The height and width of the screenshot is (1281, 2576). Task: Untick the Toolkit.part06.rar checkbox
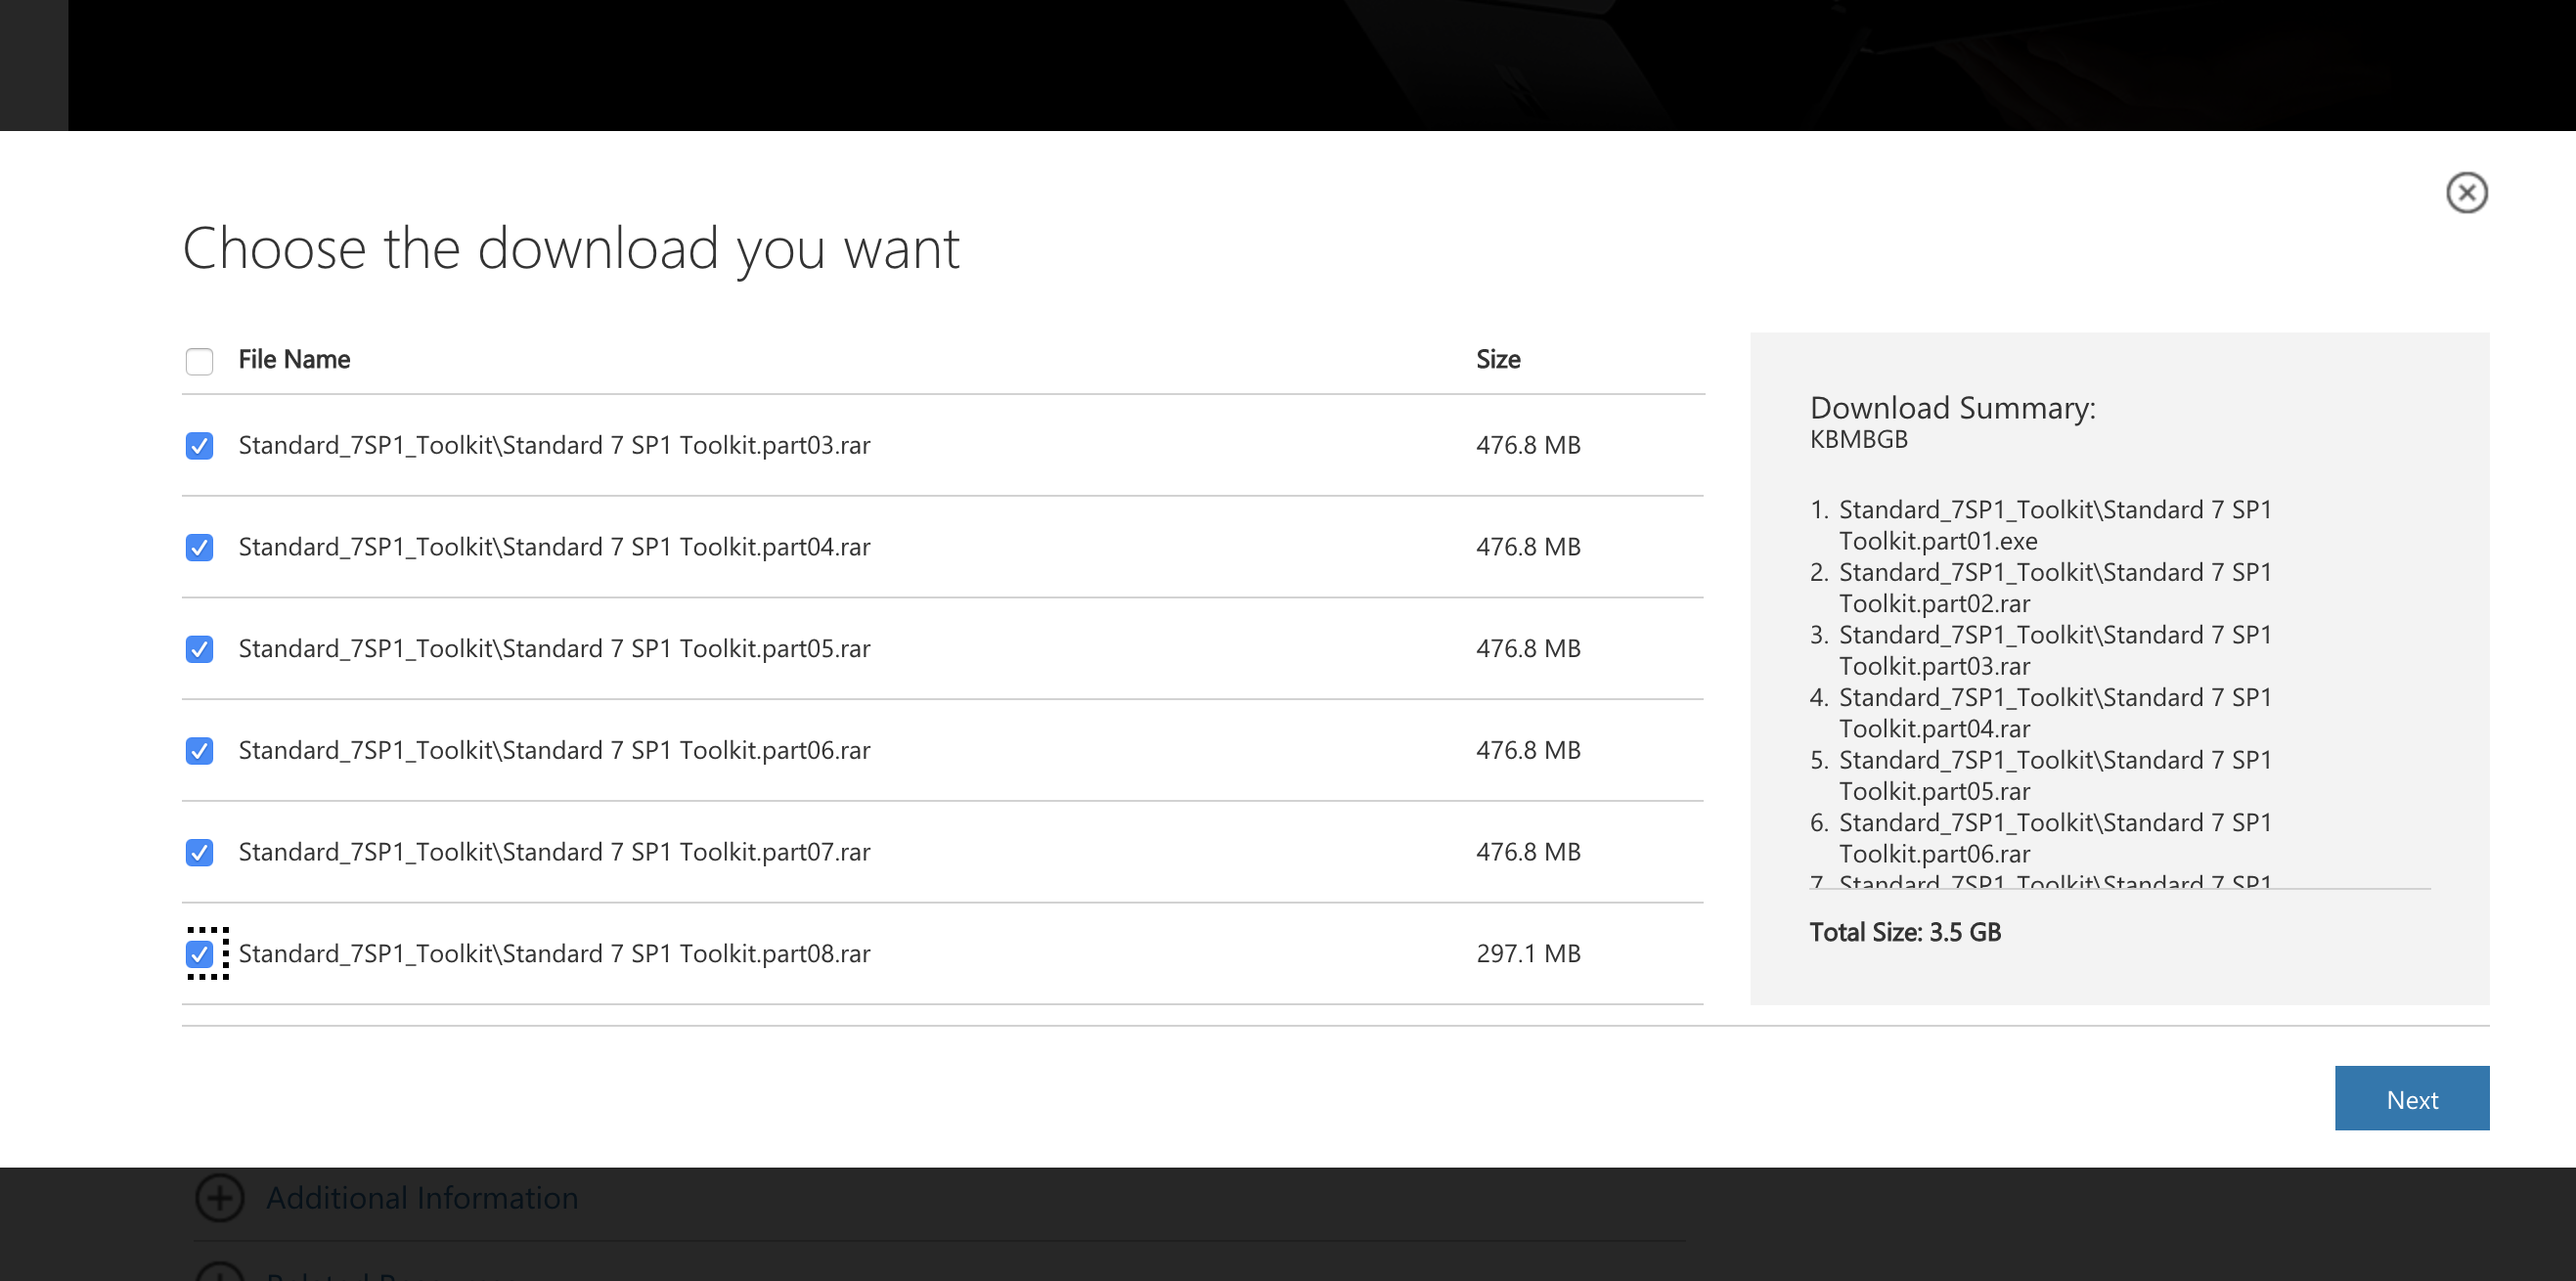click(x=199, y=751)
